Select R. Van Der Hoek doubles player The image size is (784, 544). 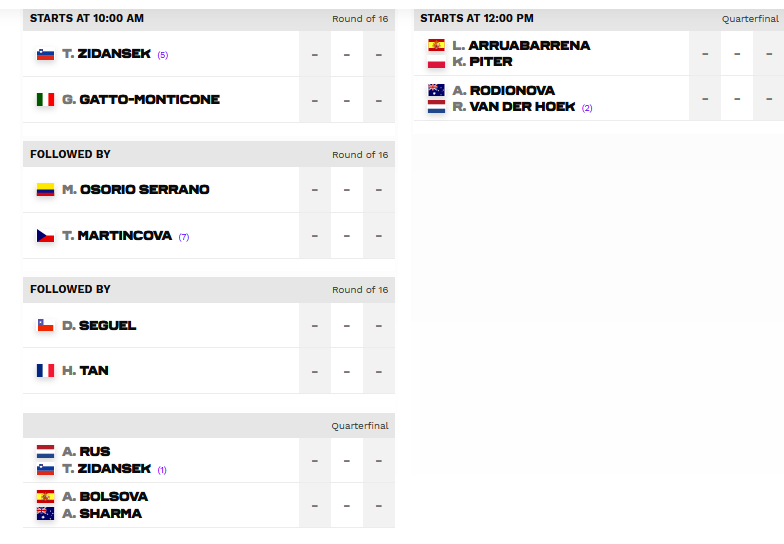[514, 107]
